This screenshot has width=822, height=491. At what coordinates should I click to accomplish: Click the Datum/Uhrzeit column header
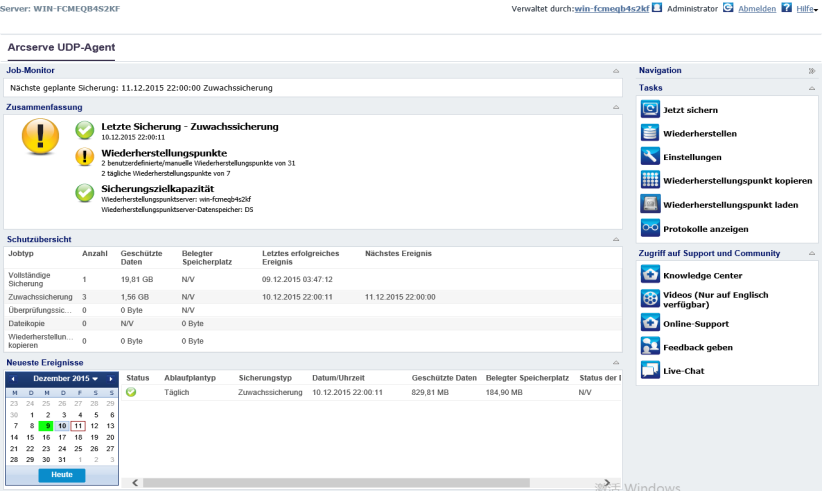pos(338,378)
